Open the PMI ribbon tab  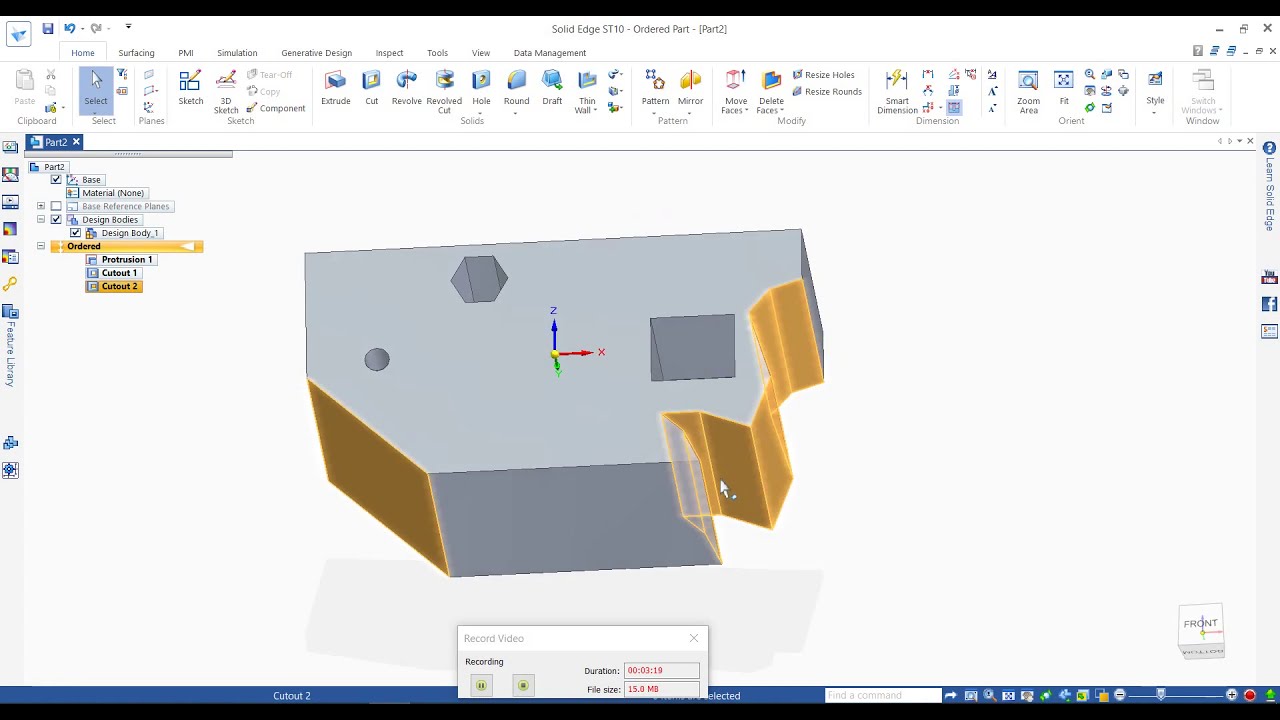click(186, 53)
